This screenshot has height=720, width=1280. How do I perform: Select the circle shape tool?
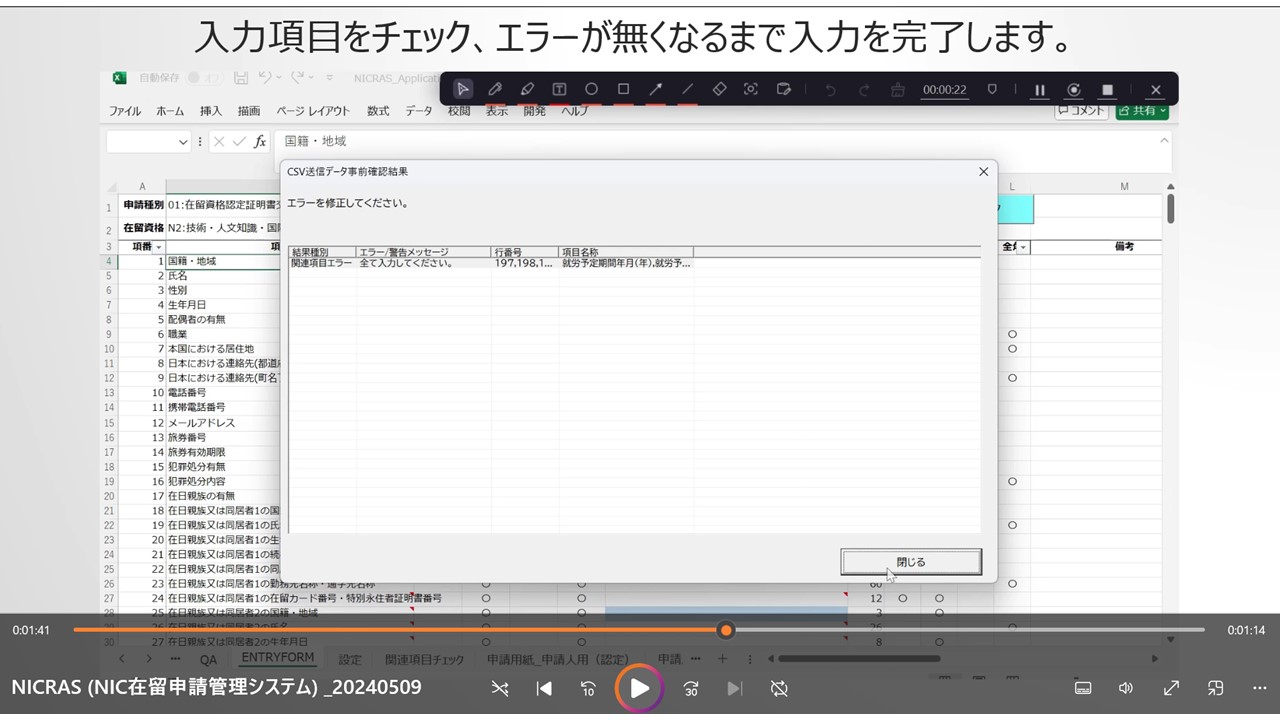point(591,89)
